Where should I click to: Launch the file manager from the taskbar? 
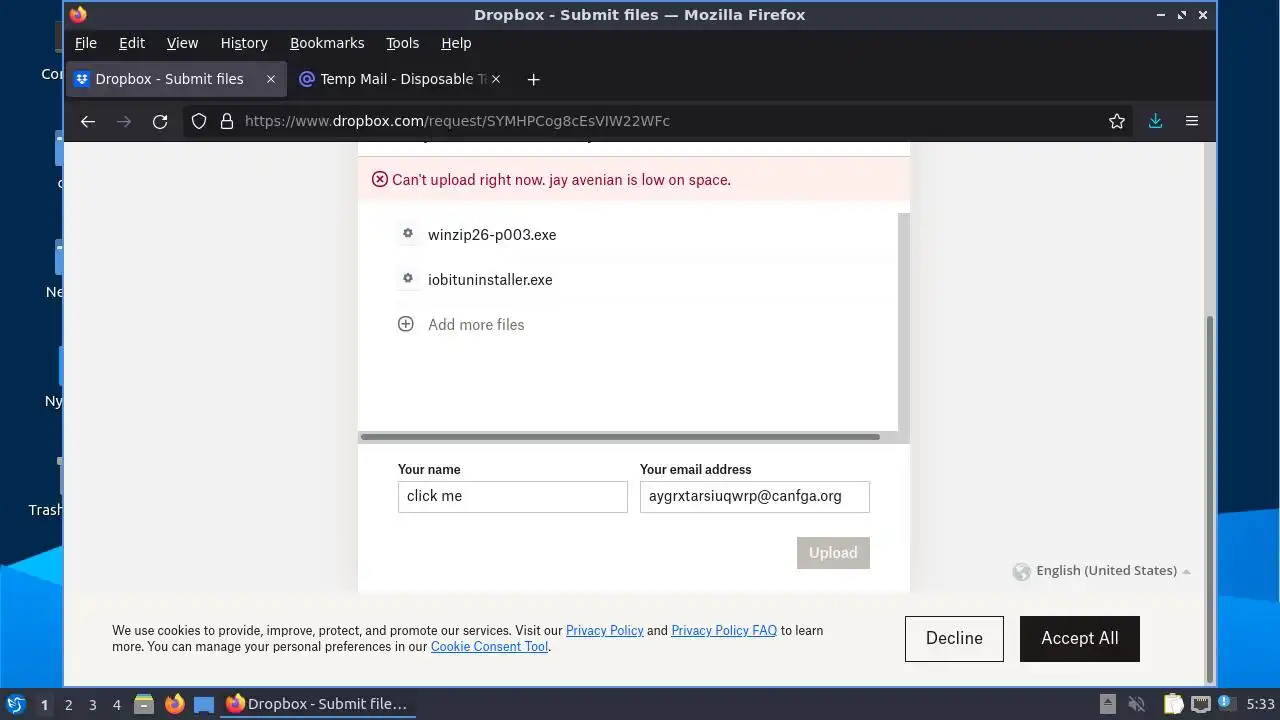click(144, 704)
